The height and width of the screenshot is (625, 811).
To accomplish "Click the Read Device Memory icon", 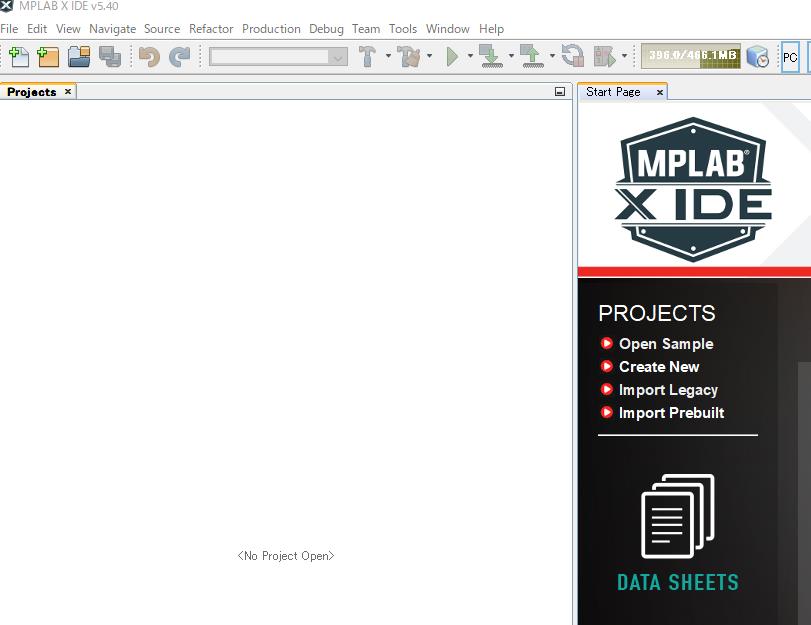I will (x=531, y=56).
